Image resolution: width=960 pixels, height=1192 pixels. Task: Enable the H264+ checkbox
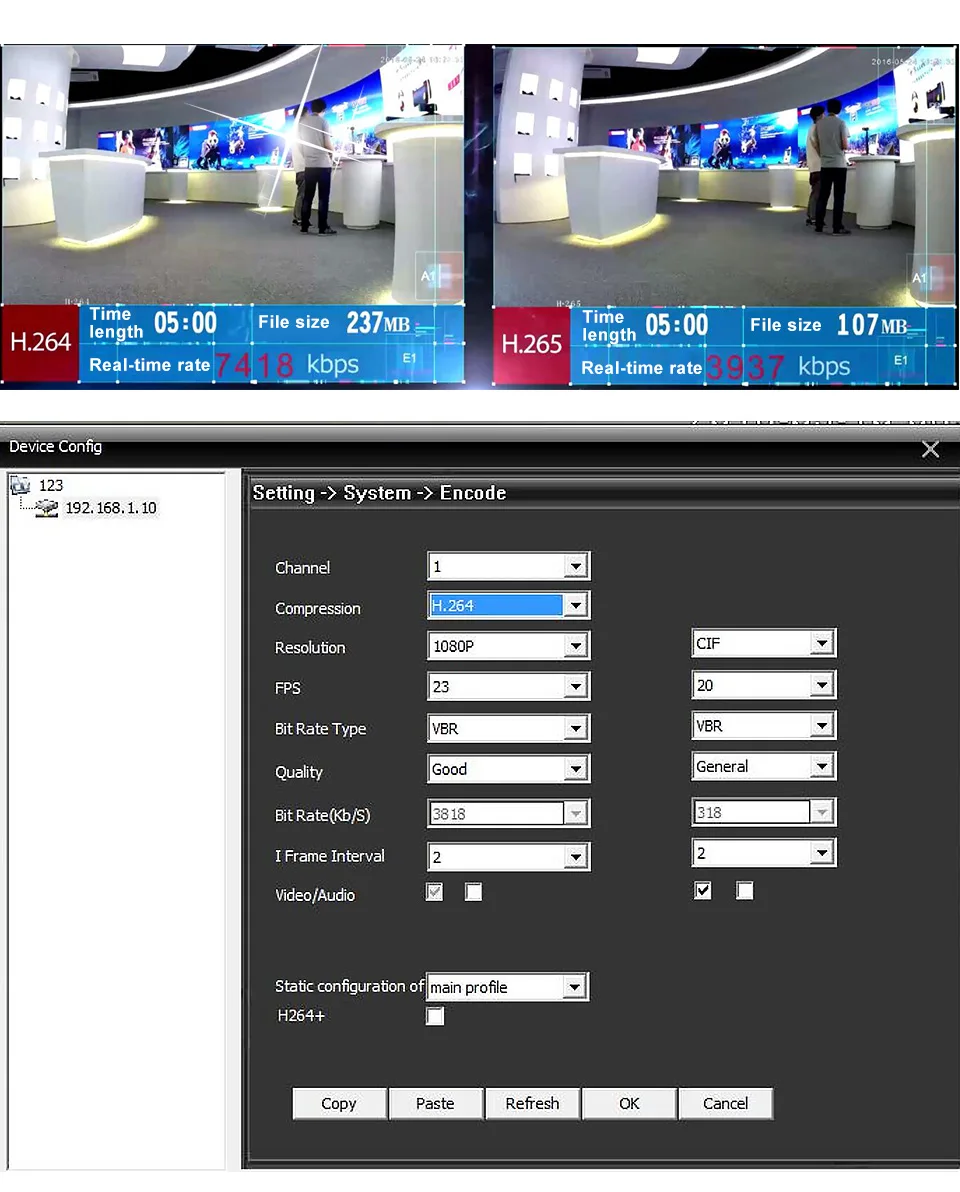pyautogui.click(x=435, y=1016)
